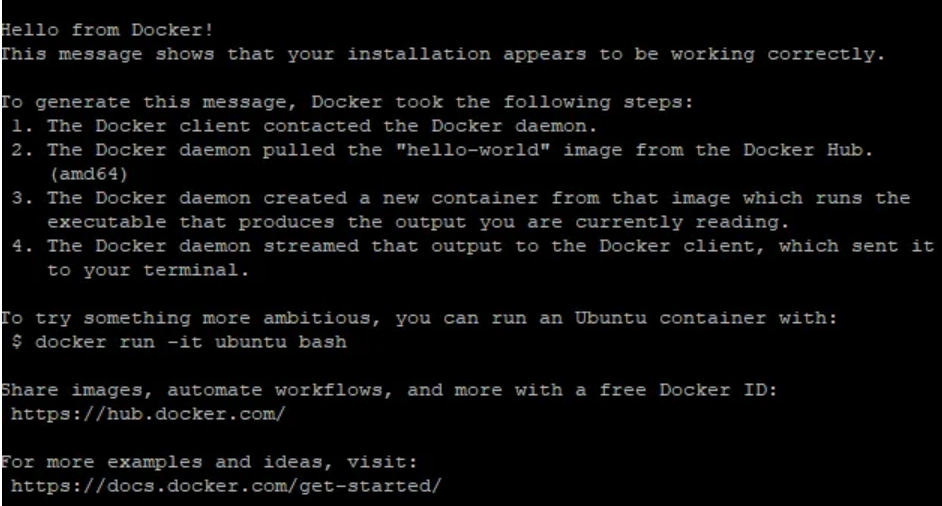Click the "To try something more ambitious" line

click(x=419, y=317)
